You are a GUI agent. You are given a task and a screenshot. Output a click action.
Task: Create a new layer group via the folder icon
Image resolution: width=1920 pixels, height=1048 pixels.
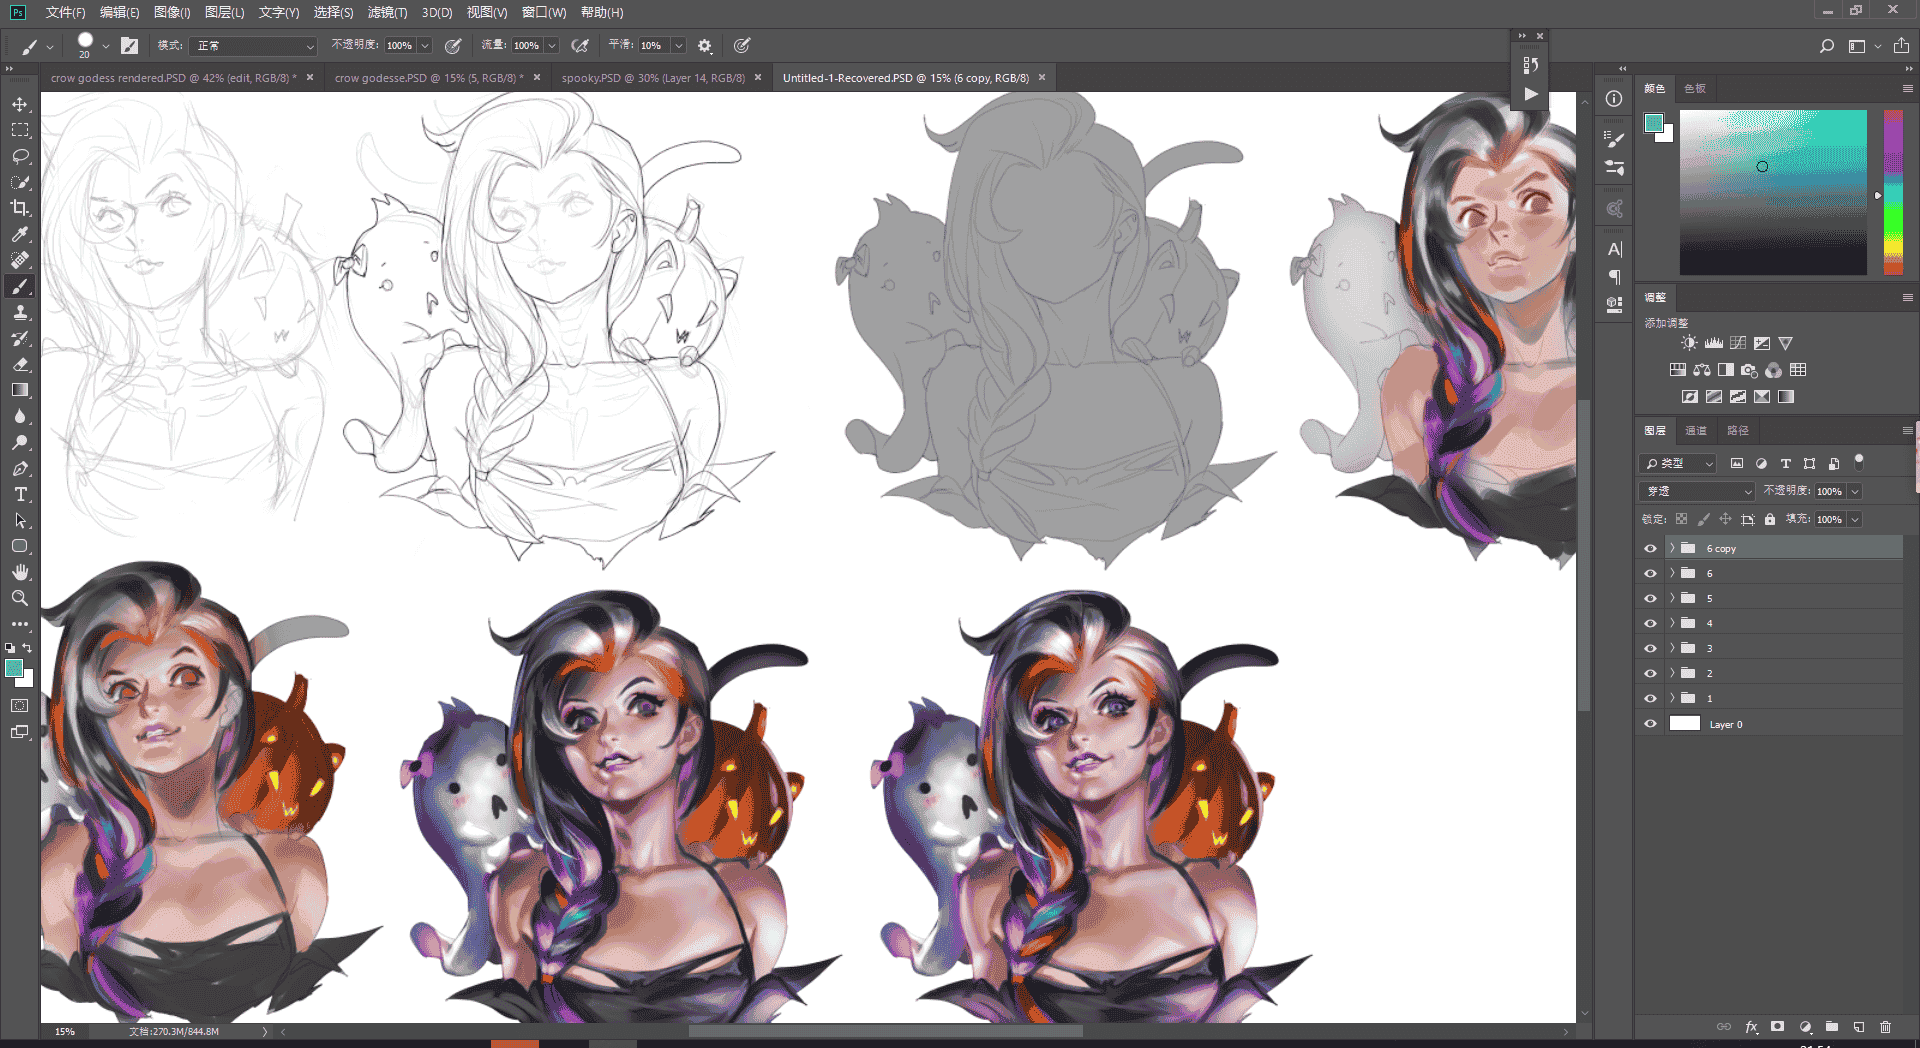(x=1832, y=1027)
